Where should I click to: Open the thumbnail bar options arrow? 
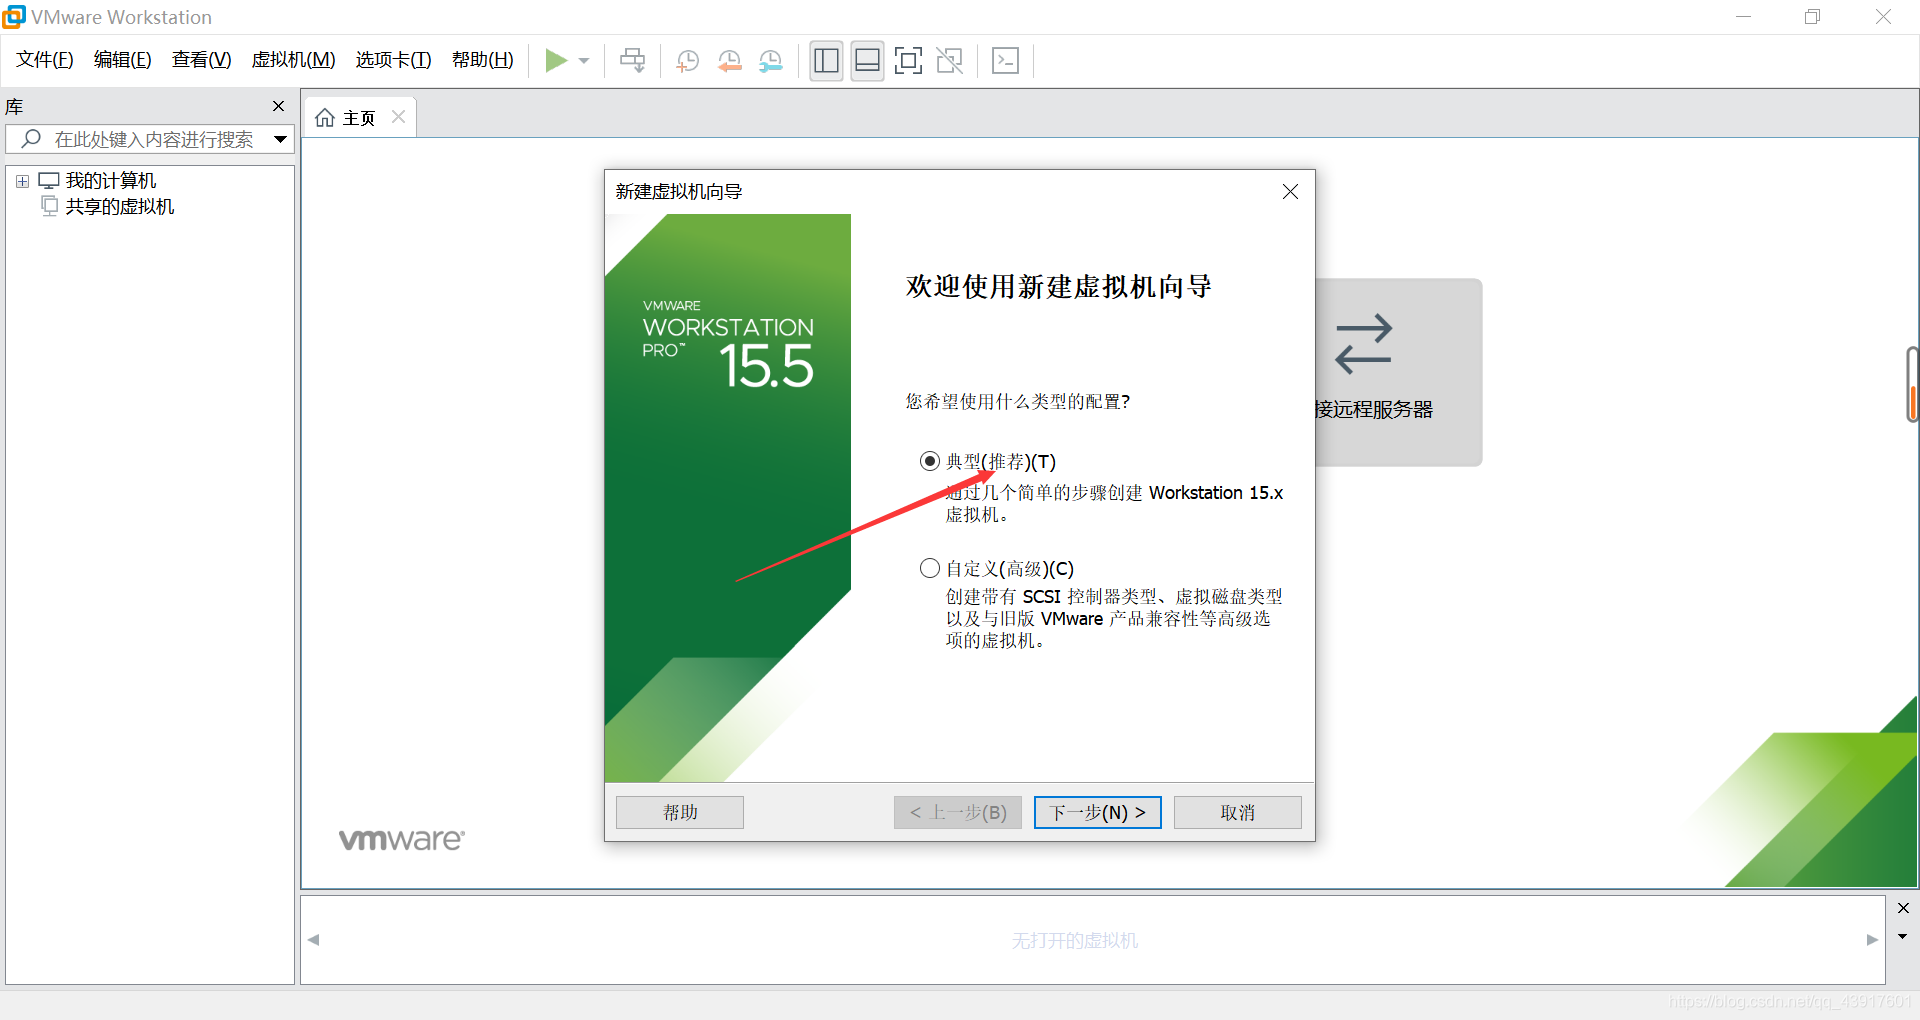point(1903,937)
